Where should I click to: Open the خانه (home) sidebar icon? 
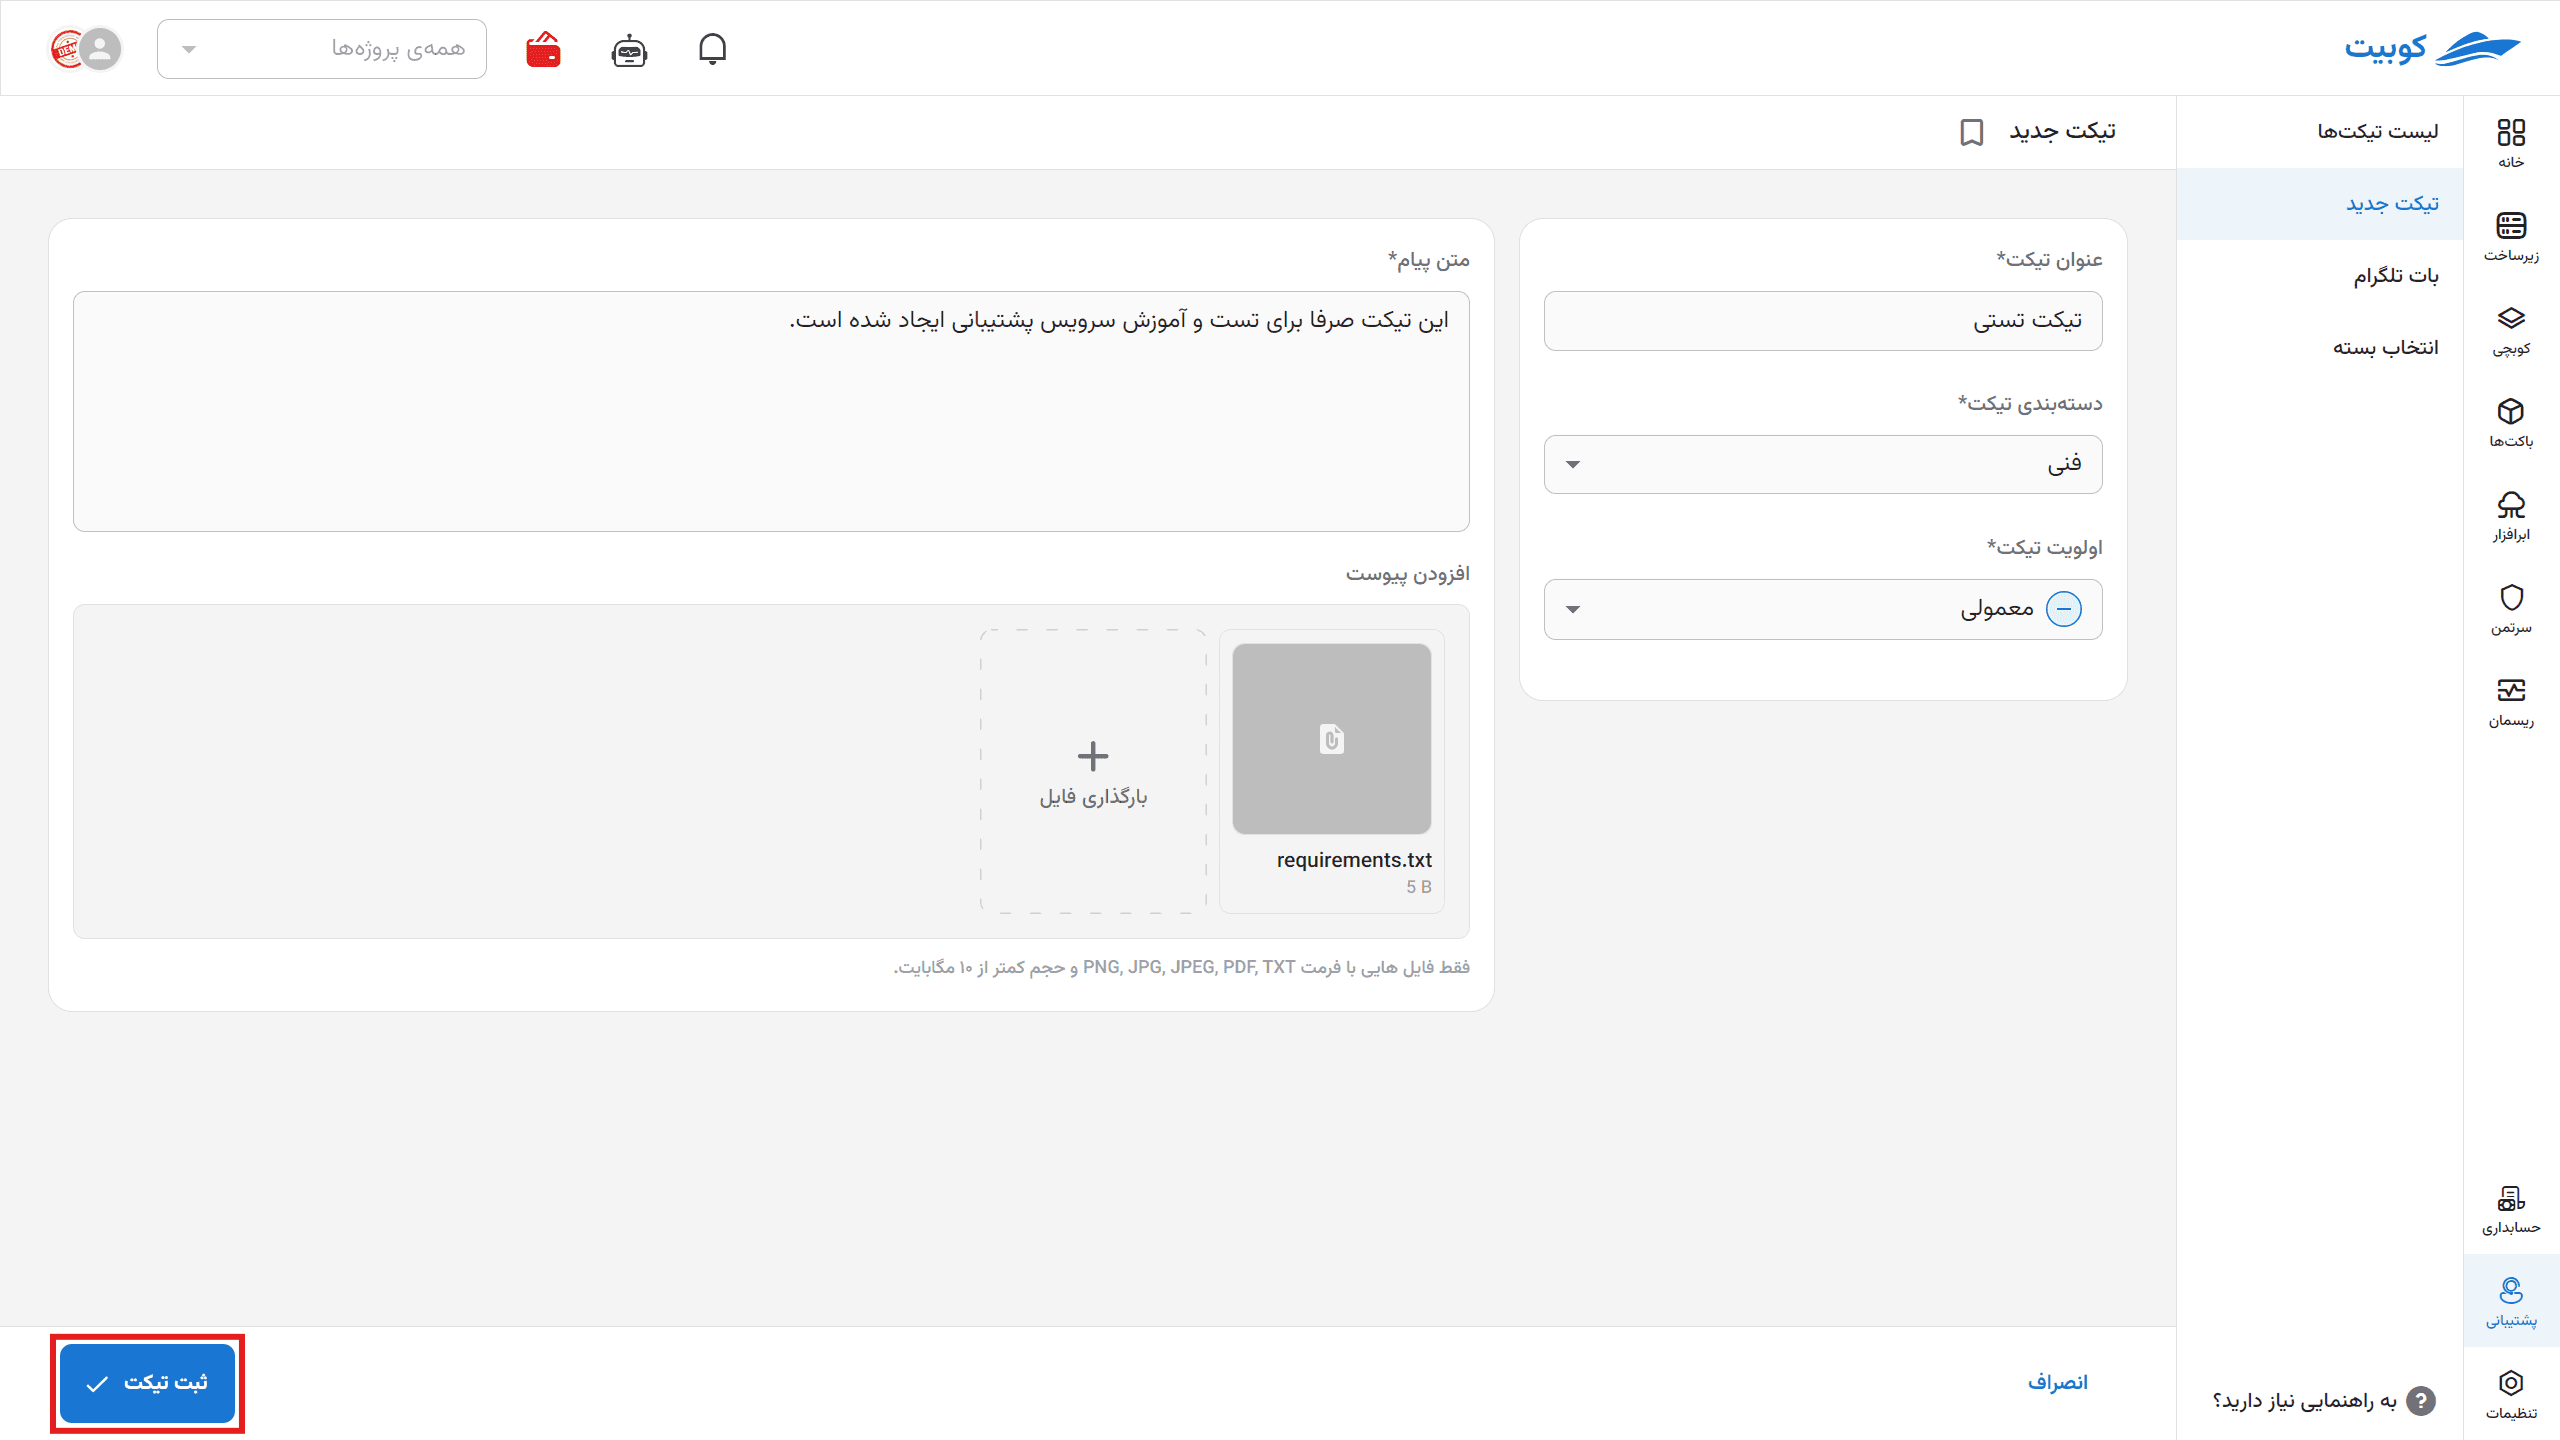point(2511,144)
